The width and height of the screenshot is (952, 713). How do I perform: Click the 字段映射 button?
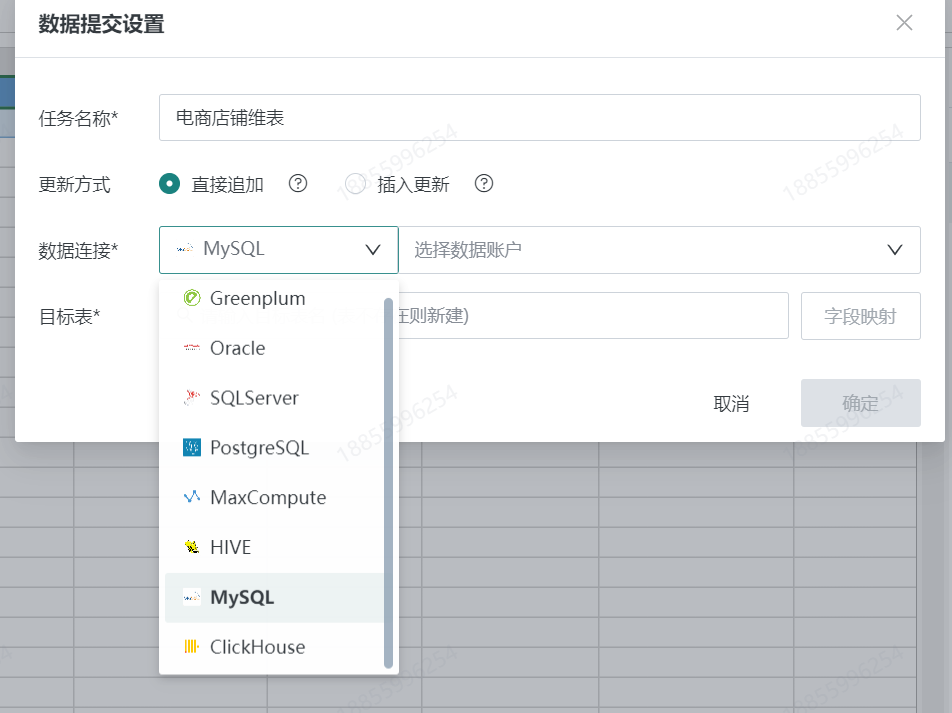(x=860, y=316)
